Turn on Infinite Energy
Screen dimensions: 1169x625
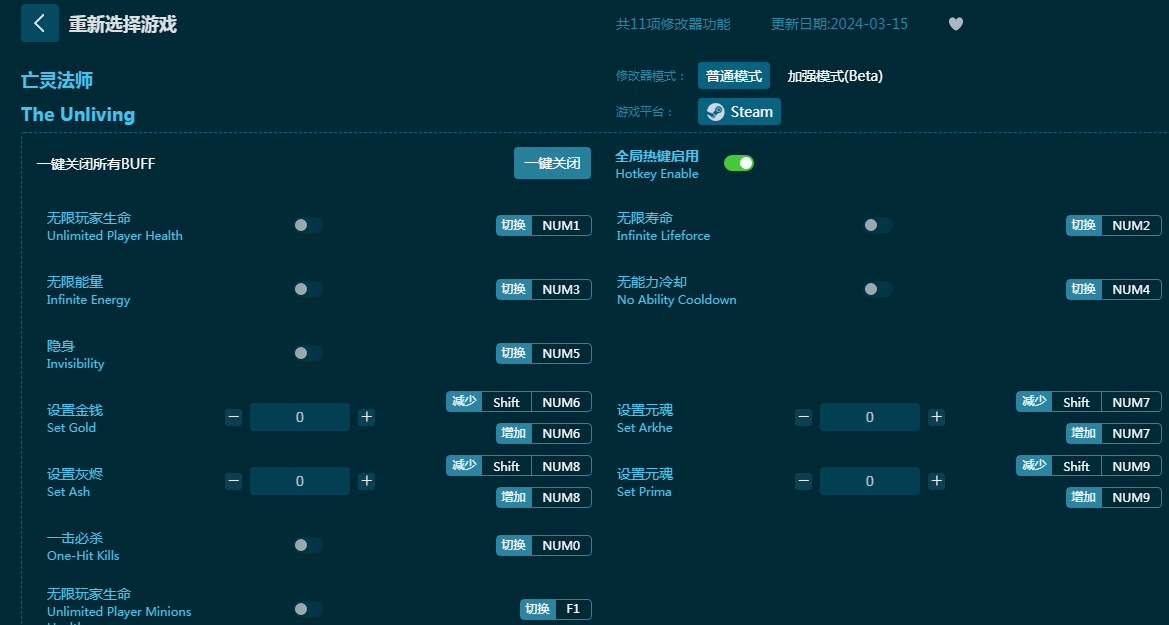[308, 289]
